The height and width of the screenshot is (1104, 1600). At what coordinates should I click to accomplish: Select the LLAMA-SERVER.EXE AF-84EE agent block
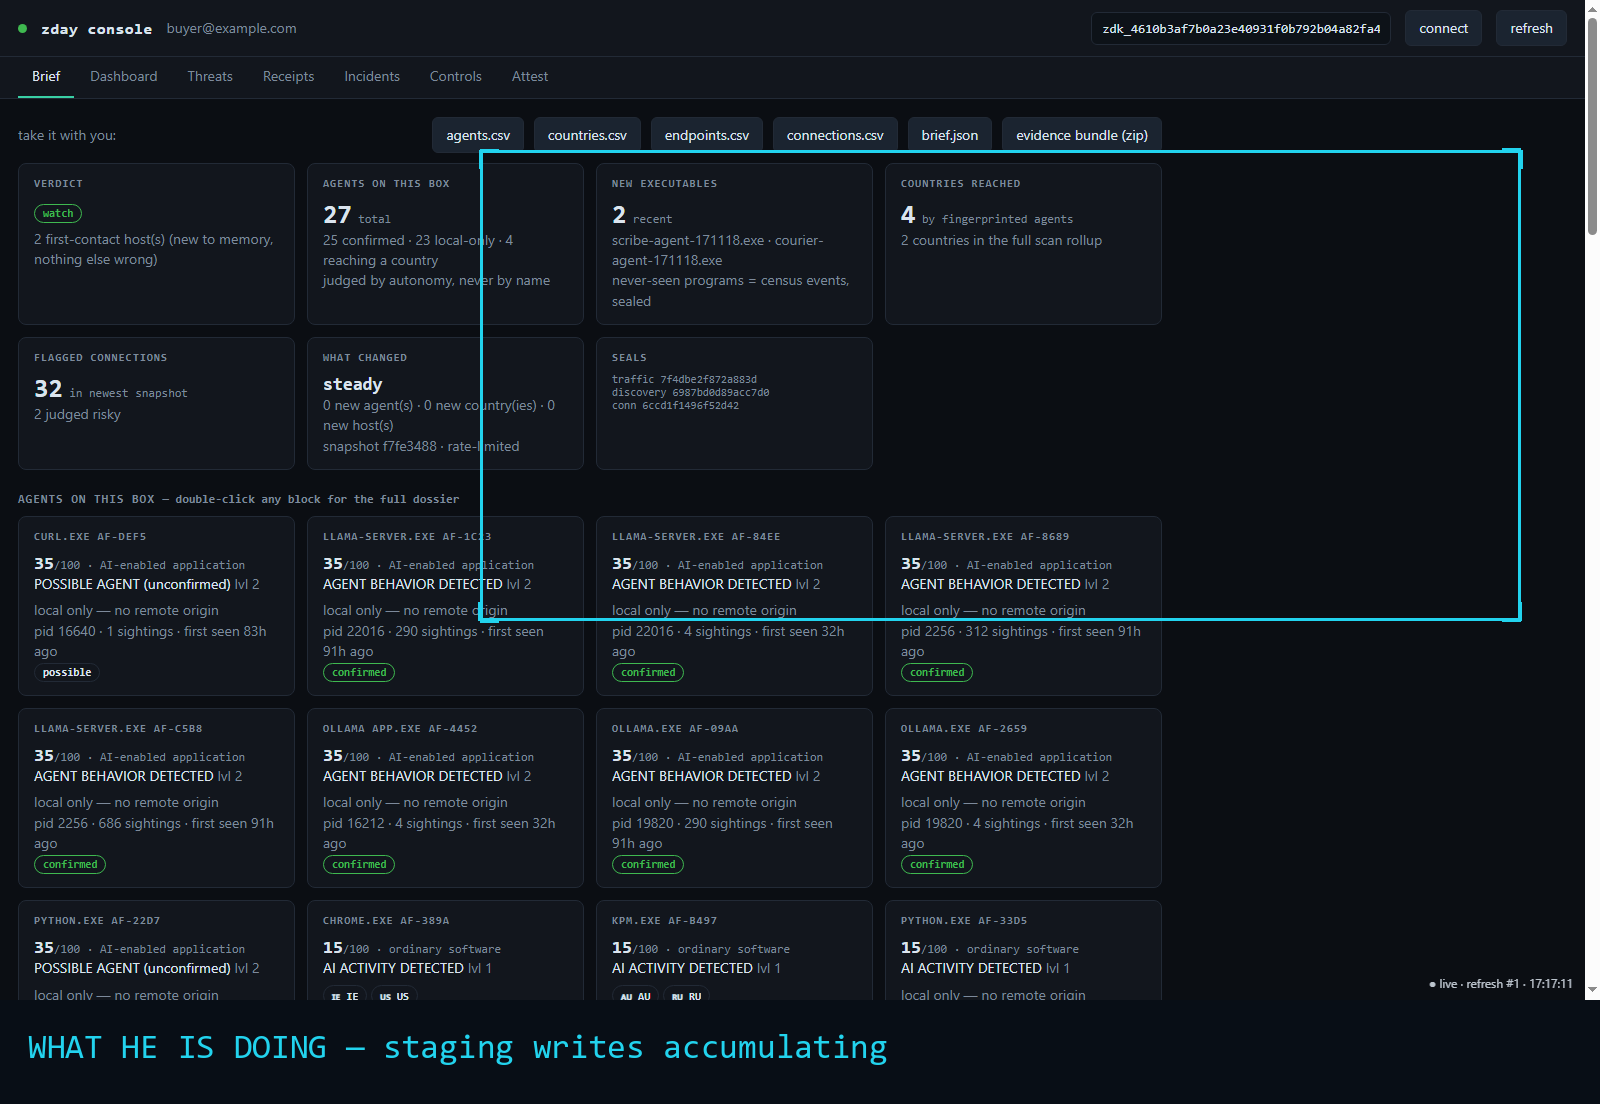click(x=734, y=606)
